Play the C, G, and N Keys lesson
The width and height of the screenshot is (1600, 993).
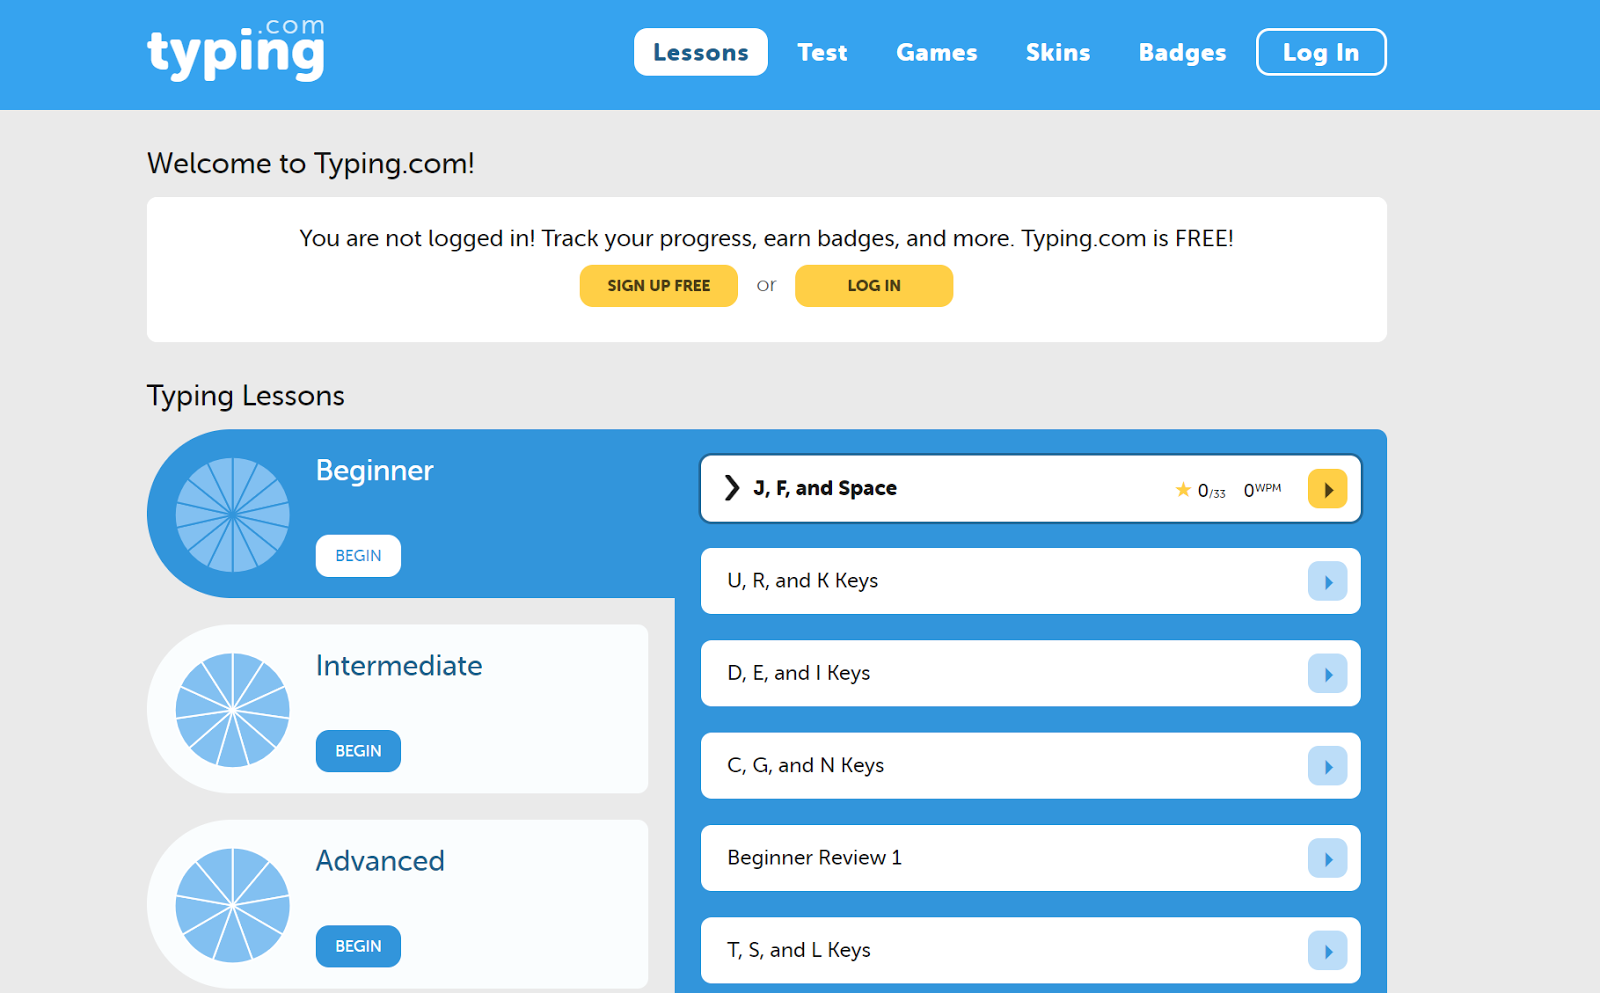1327,766
